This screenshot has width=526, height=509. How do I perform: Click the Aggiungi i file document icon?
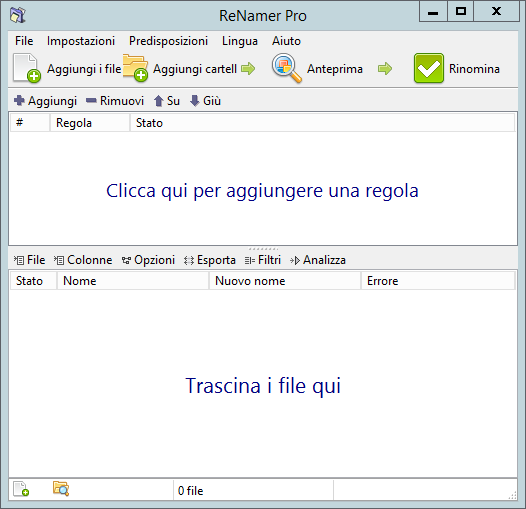(27, 68)
